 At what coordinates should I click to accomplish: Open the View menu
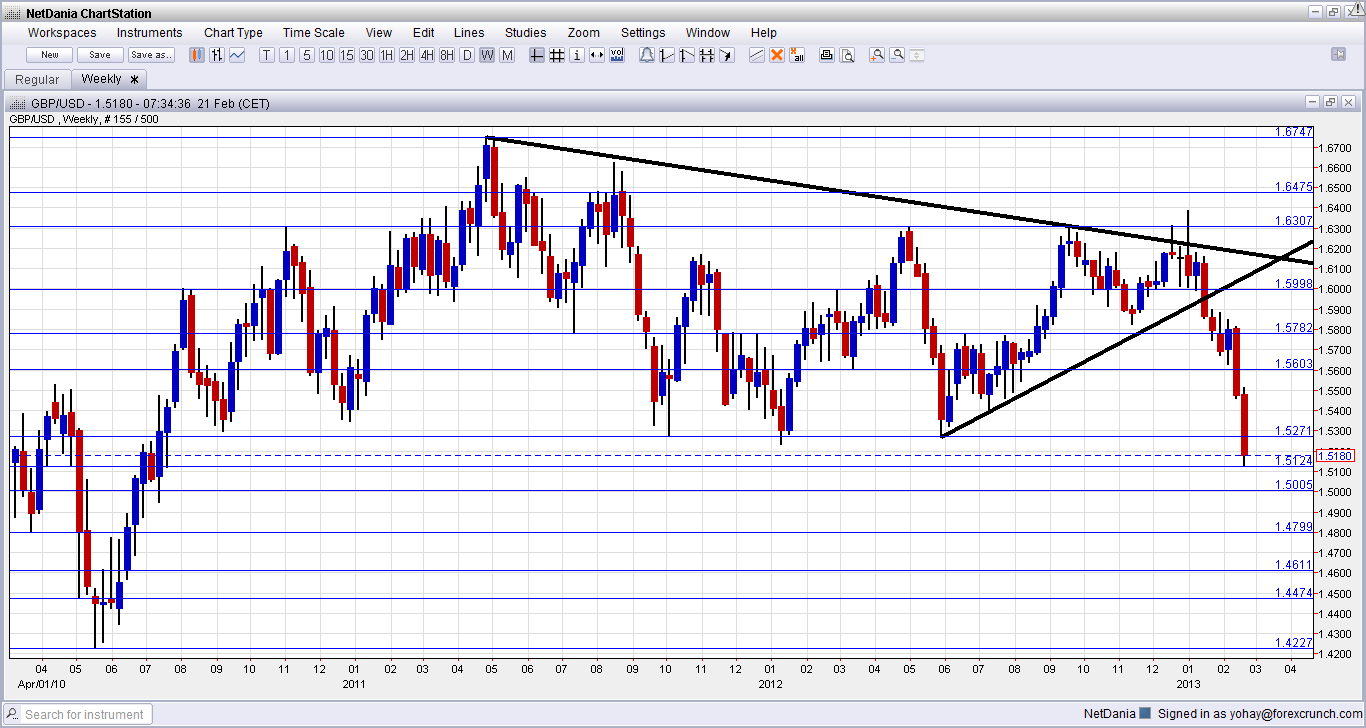tap(379, 33)
